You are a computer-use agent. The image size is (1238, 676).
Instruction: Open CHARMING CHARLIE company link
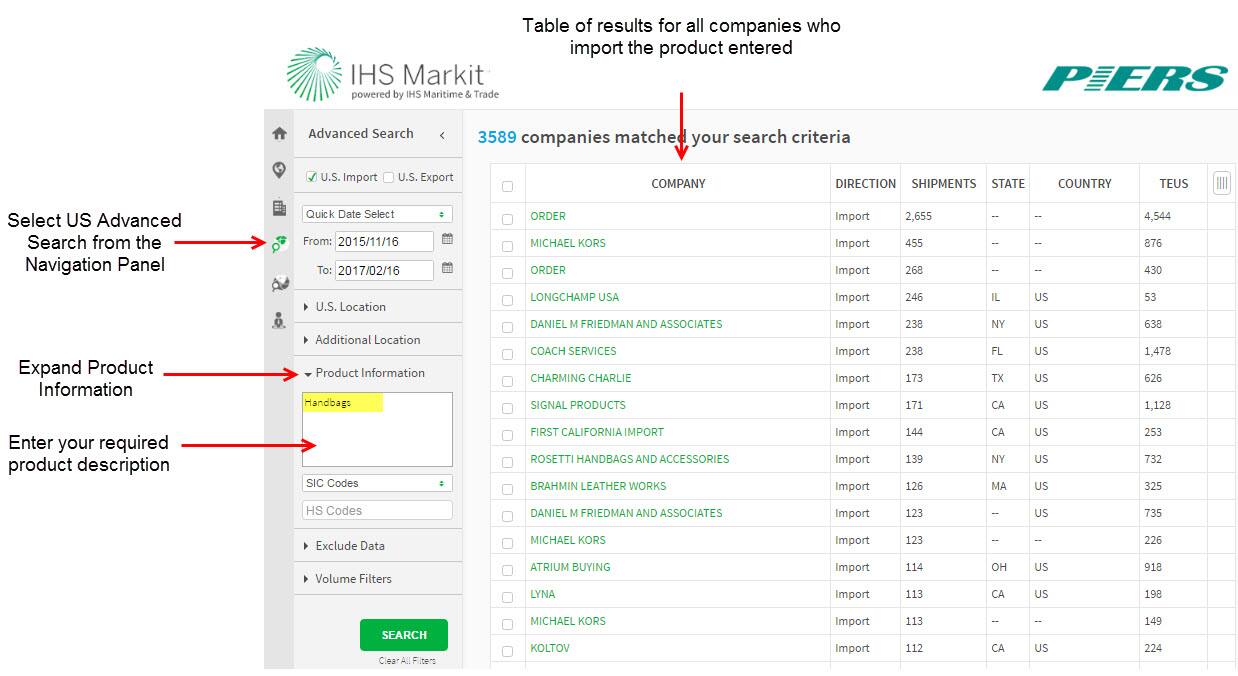(580, 378)
